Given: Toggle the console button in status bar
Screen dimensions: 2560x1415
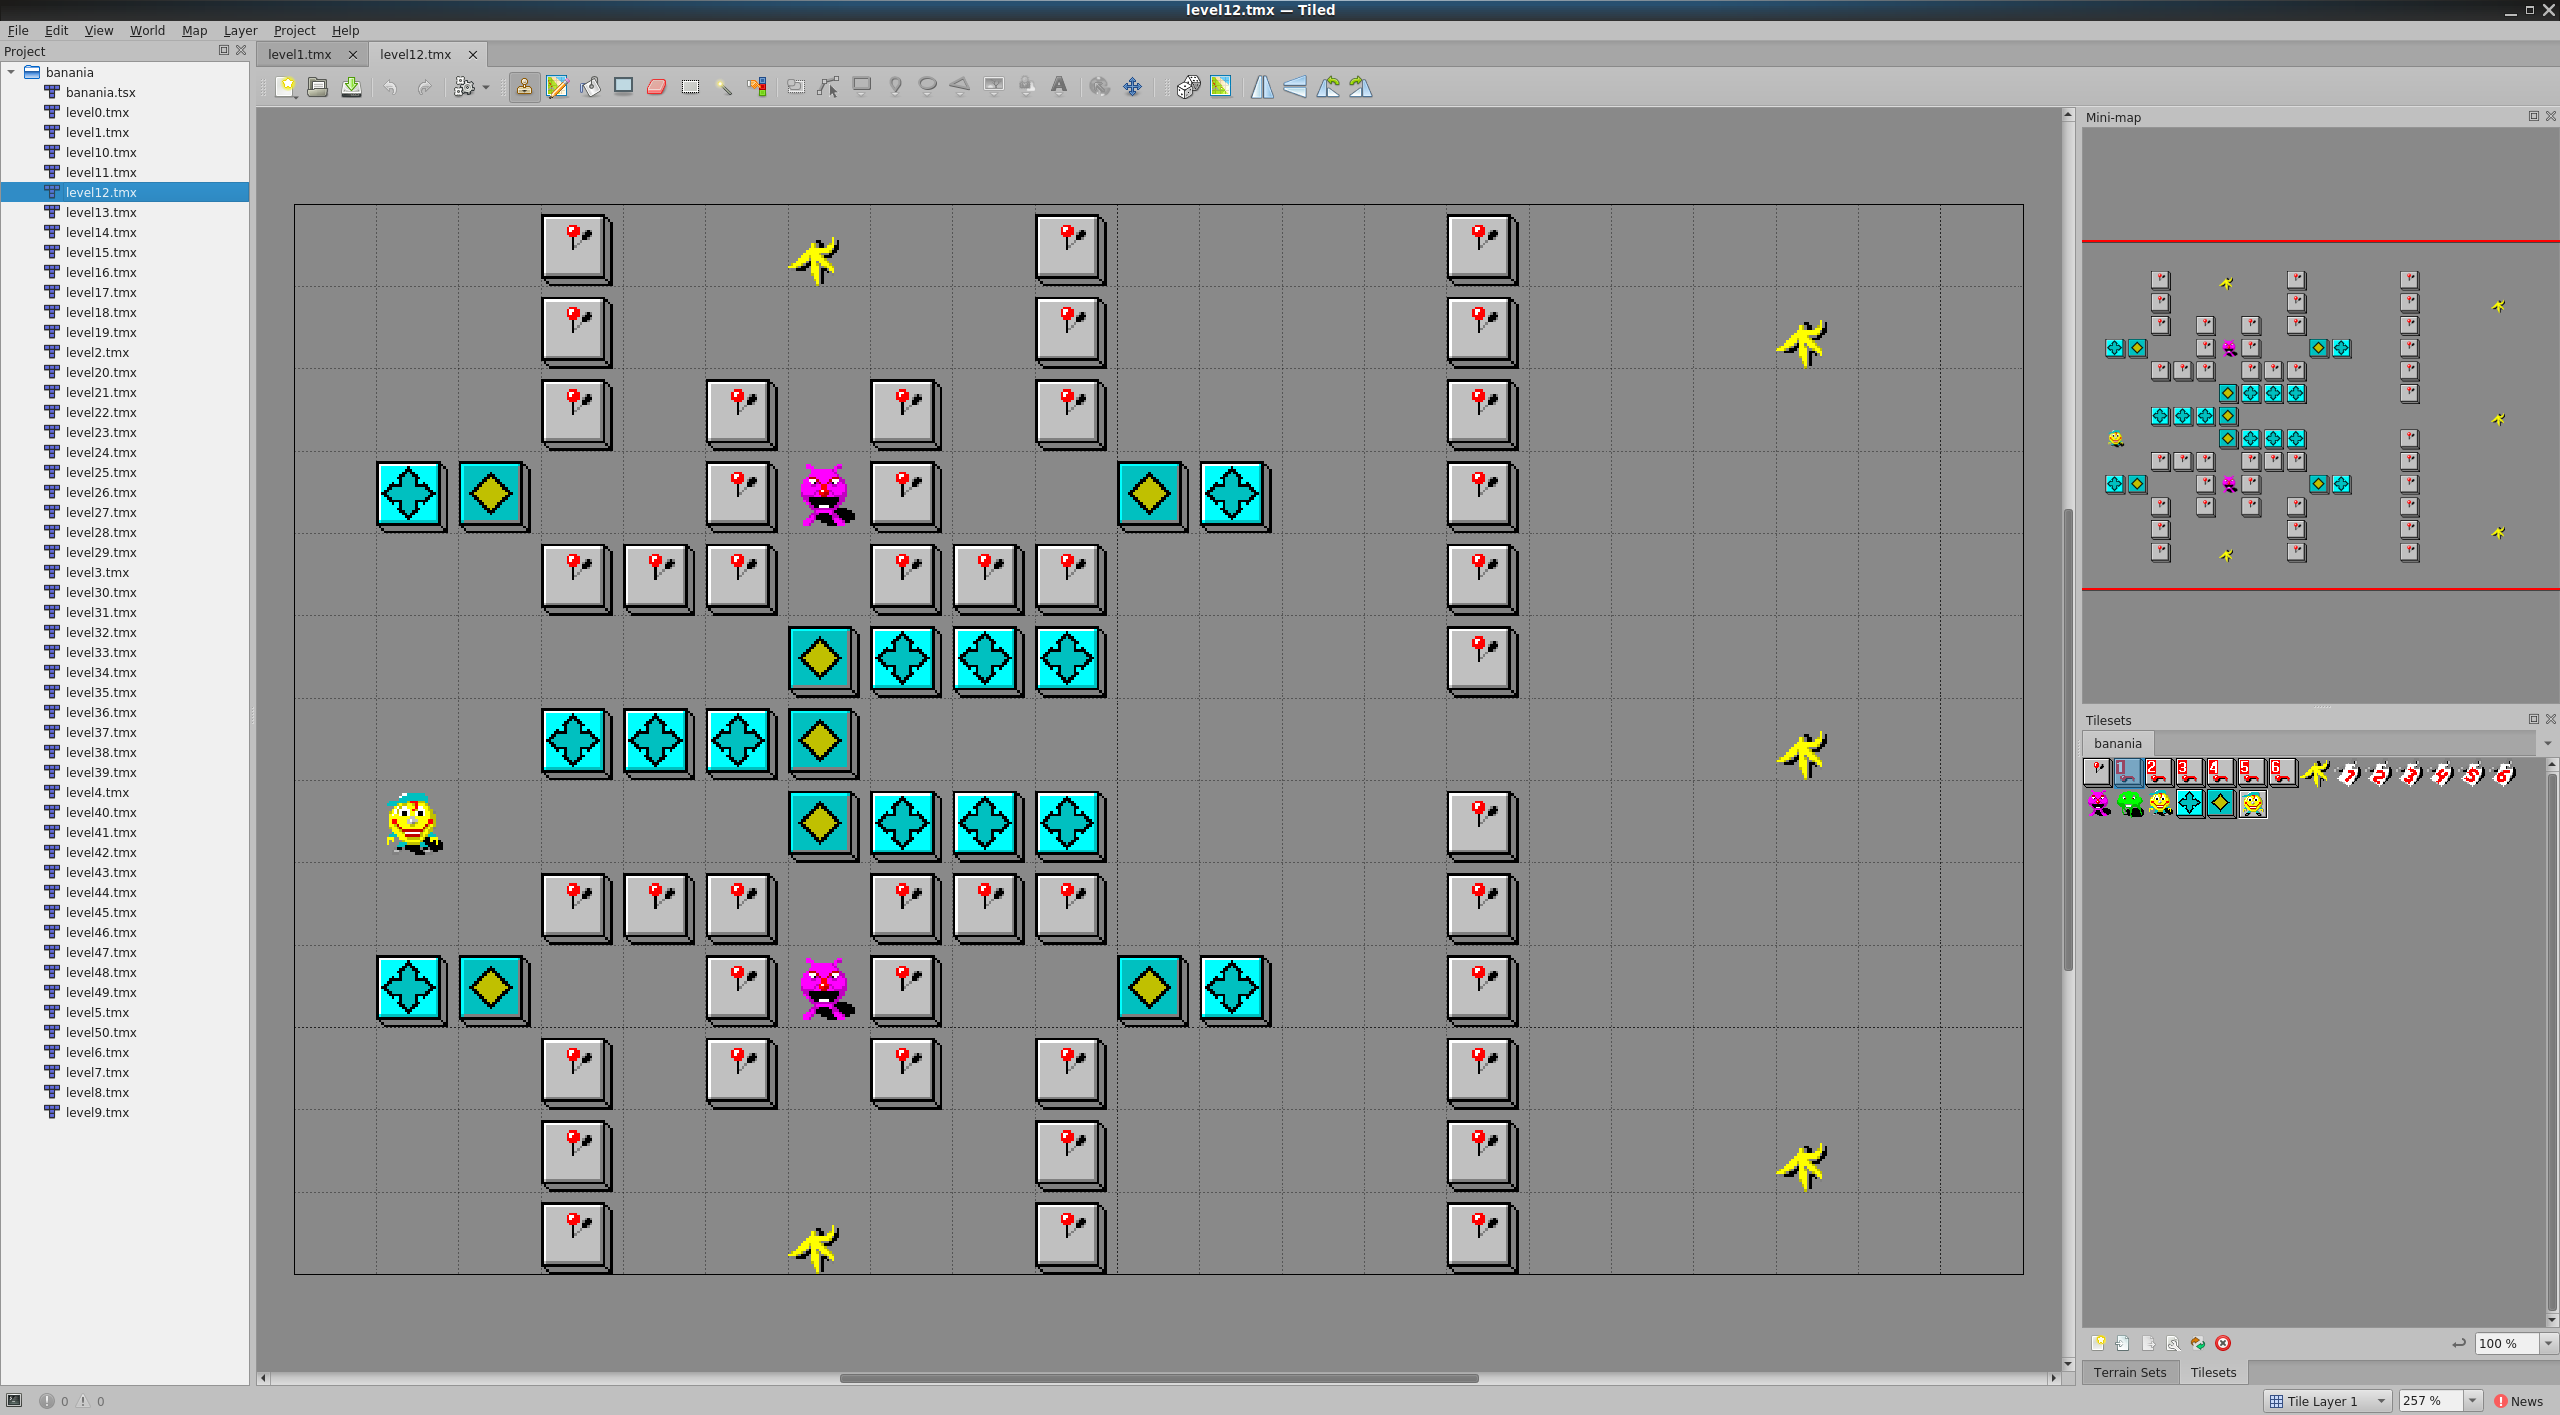Looking at the screenshot, I should (x=14, y=1400).
